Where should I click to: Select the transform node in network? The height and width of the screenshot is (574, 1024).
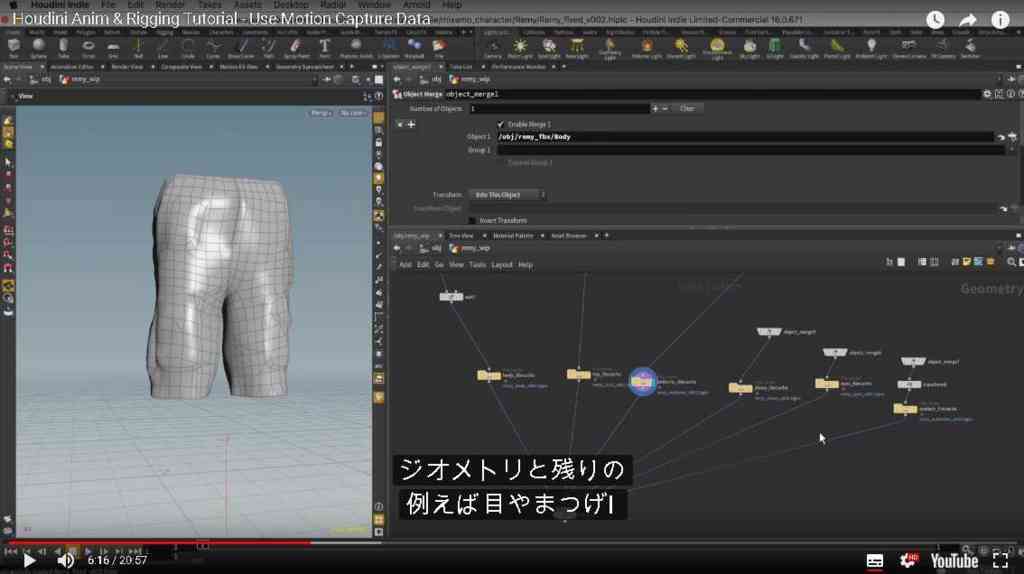[909, 385]
